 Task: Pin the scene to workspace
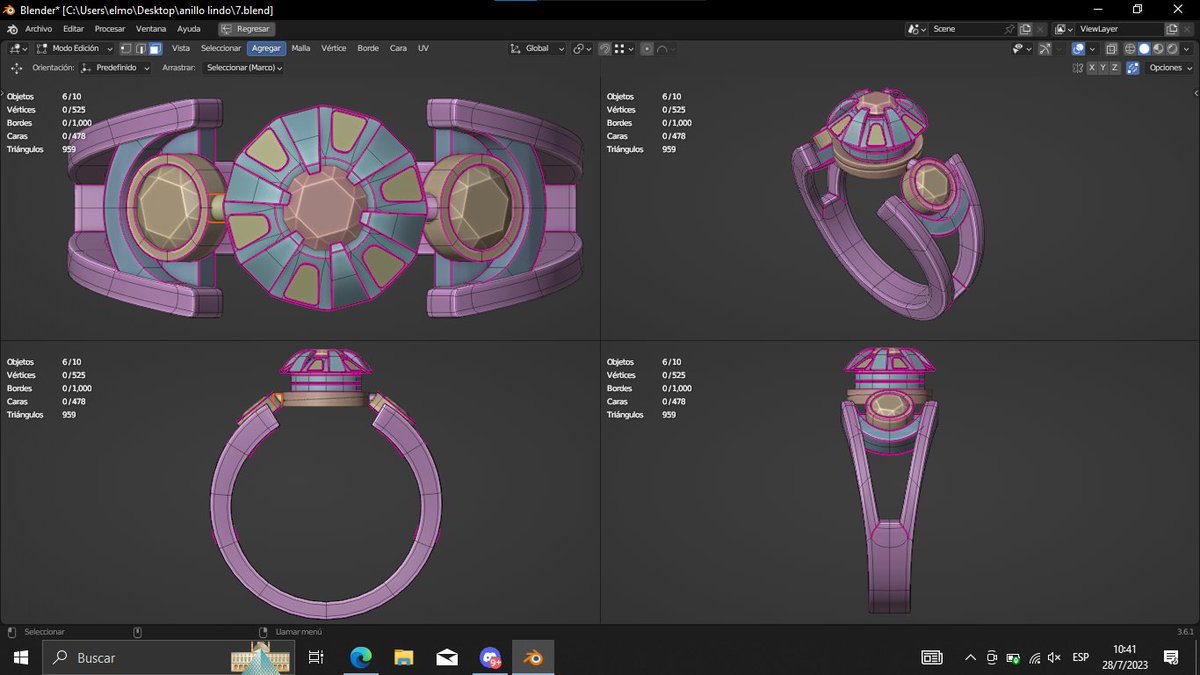(1009, 29)
